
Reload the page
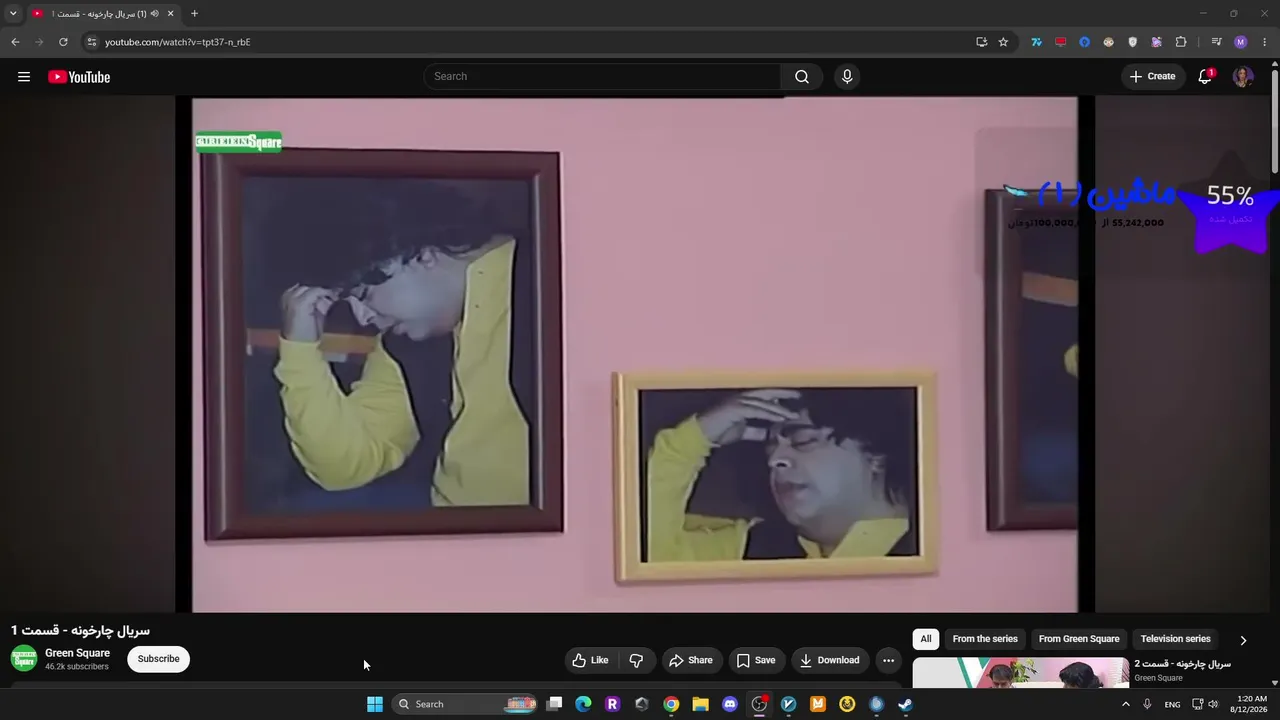[x=63, y=42]
